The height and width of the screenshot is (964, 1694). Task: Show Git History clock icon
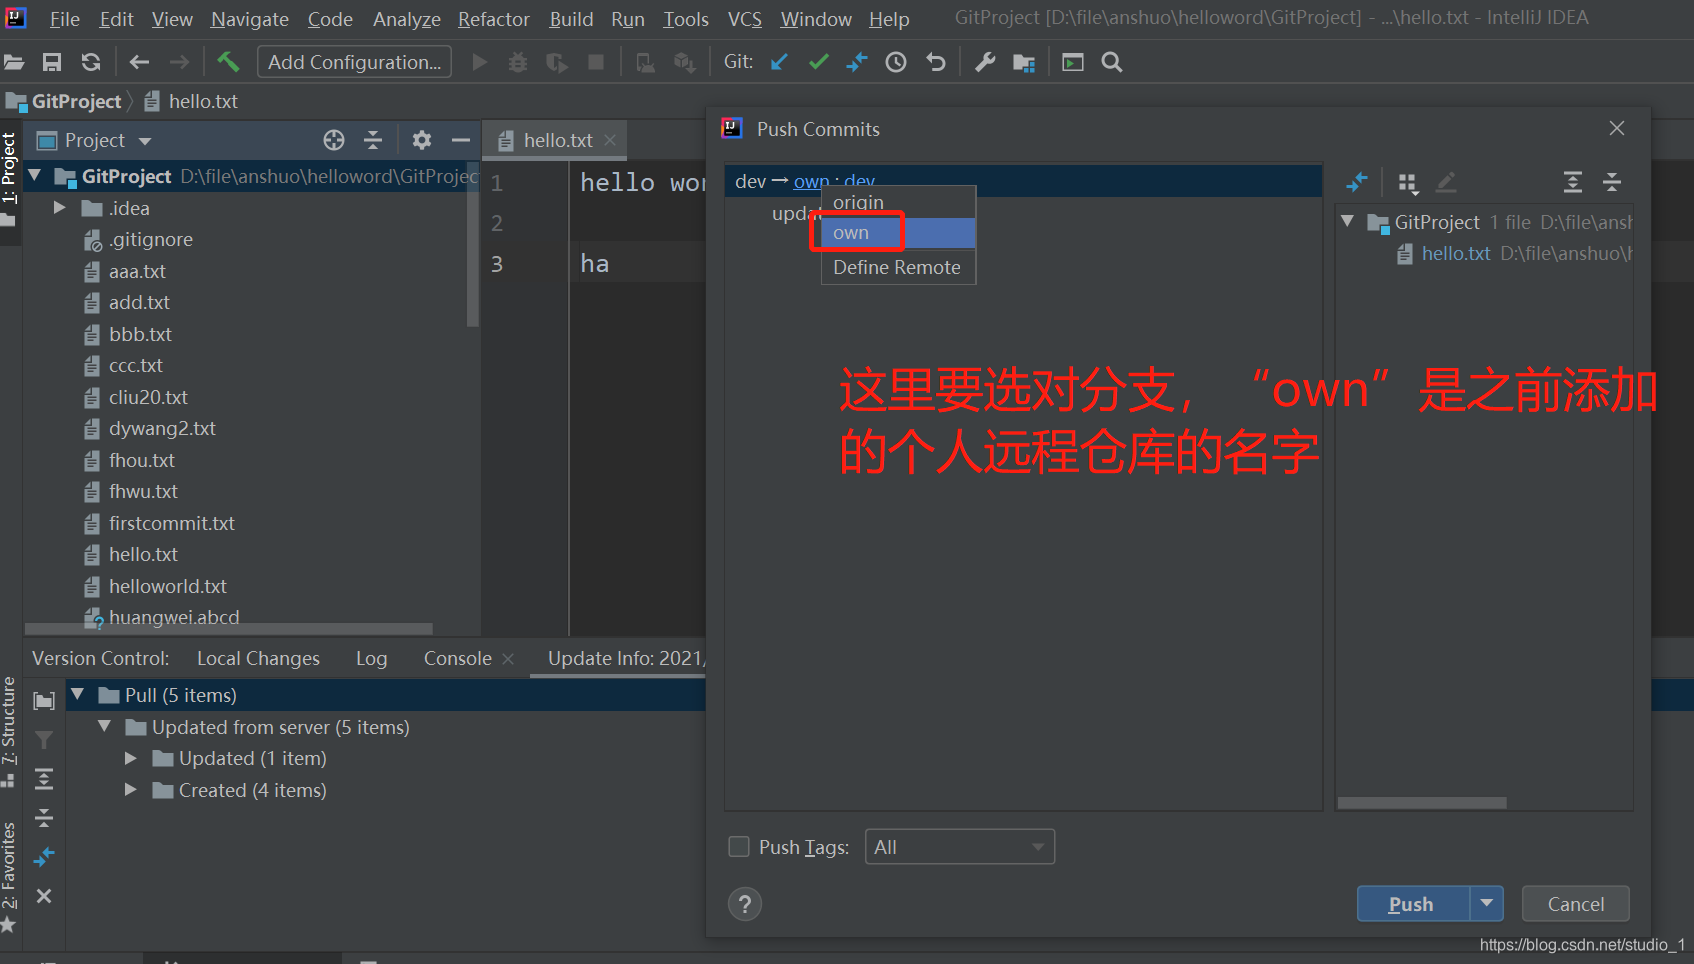pos(896,62)
